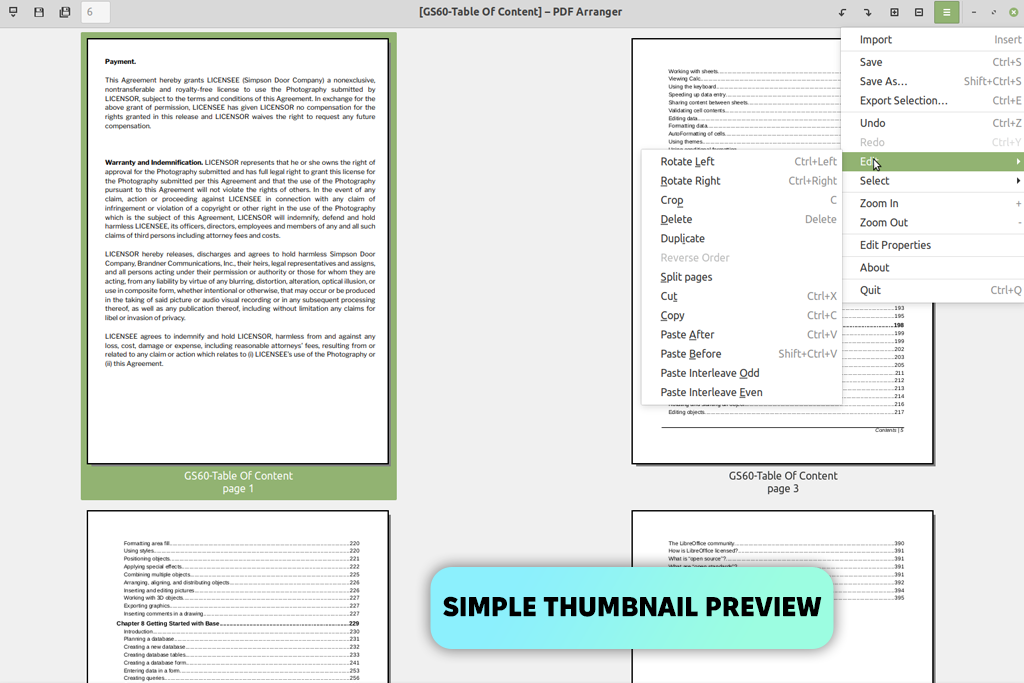Screen dimensions: 1024x683
Task: Choose Export Selection… menu entry
Action: click(x=933, y=101)
